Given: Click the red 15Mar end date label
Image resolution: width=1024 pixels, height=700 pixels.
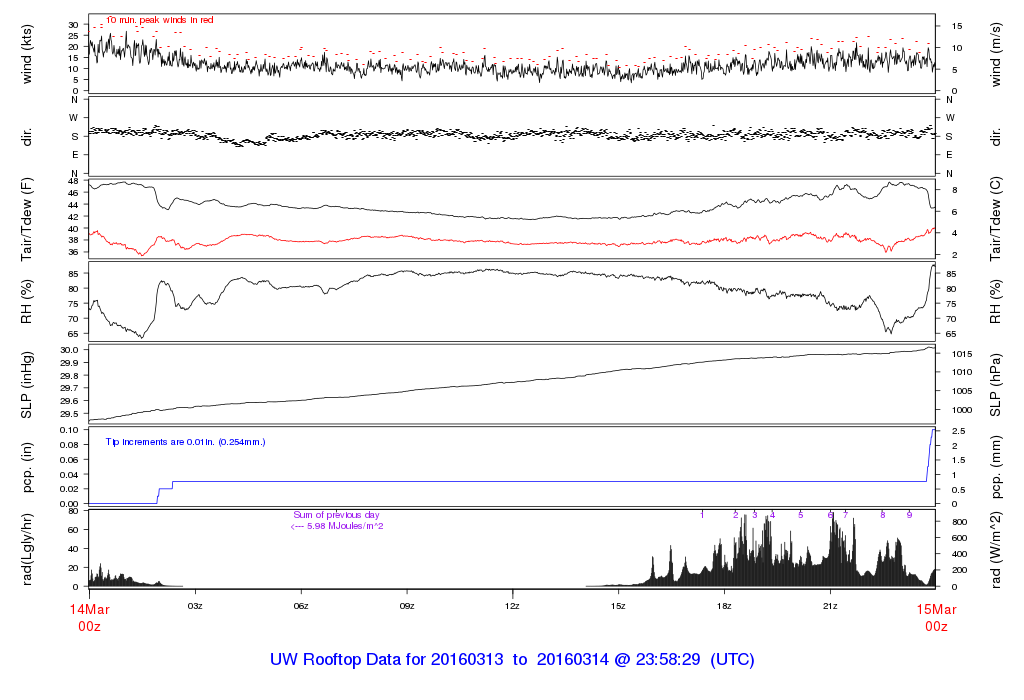Looking at the screenshot, I should pos(935,608).
